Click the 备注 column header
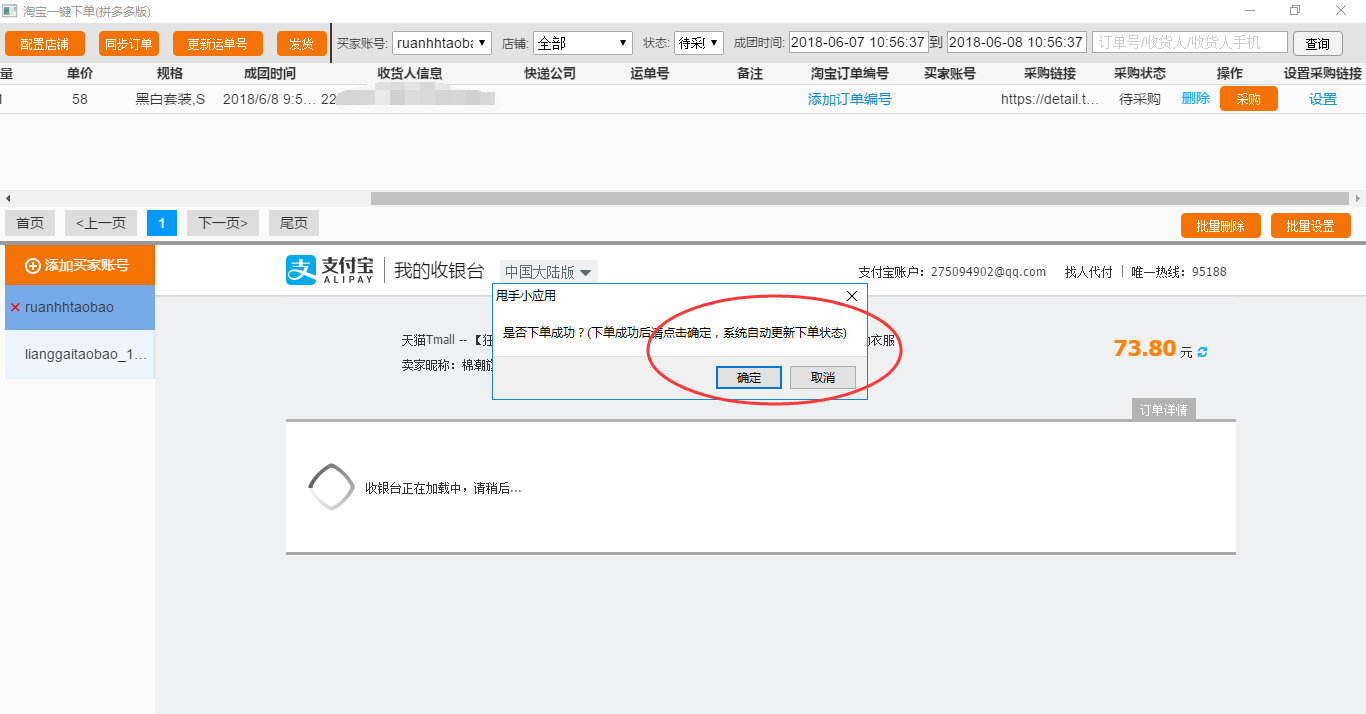Image resolution: width=1366 pixels, height=714 pixels. point(750,74)
